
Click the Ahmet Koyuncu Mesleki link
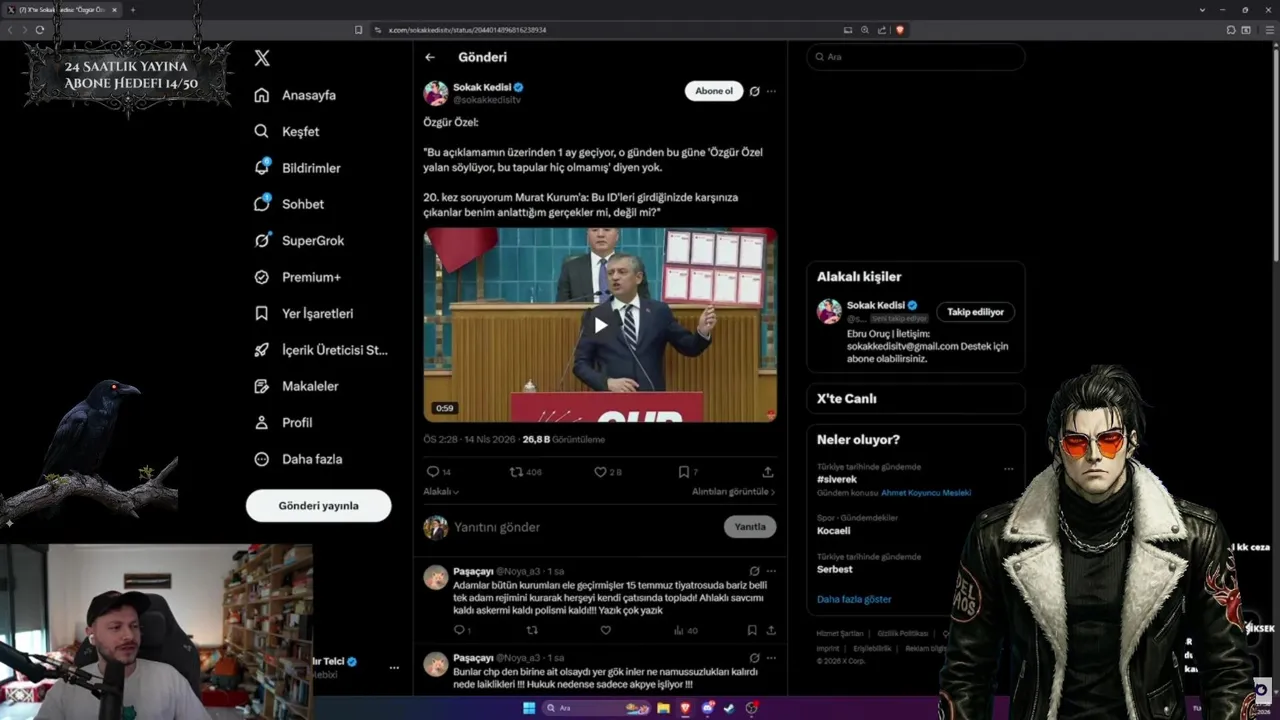click(x=926, y=493)
